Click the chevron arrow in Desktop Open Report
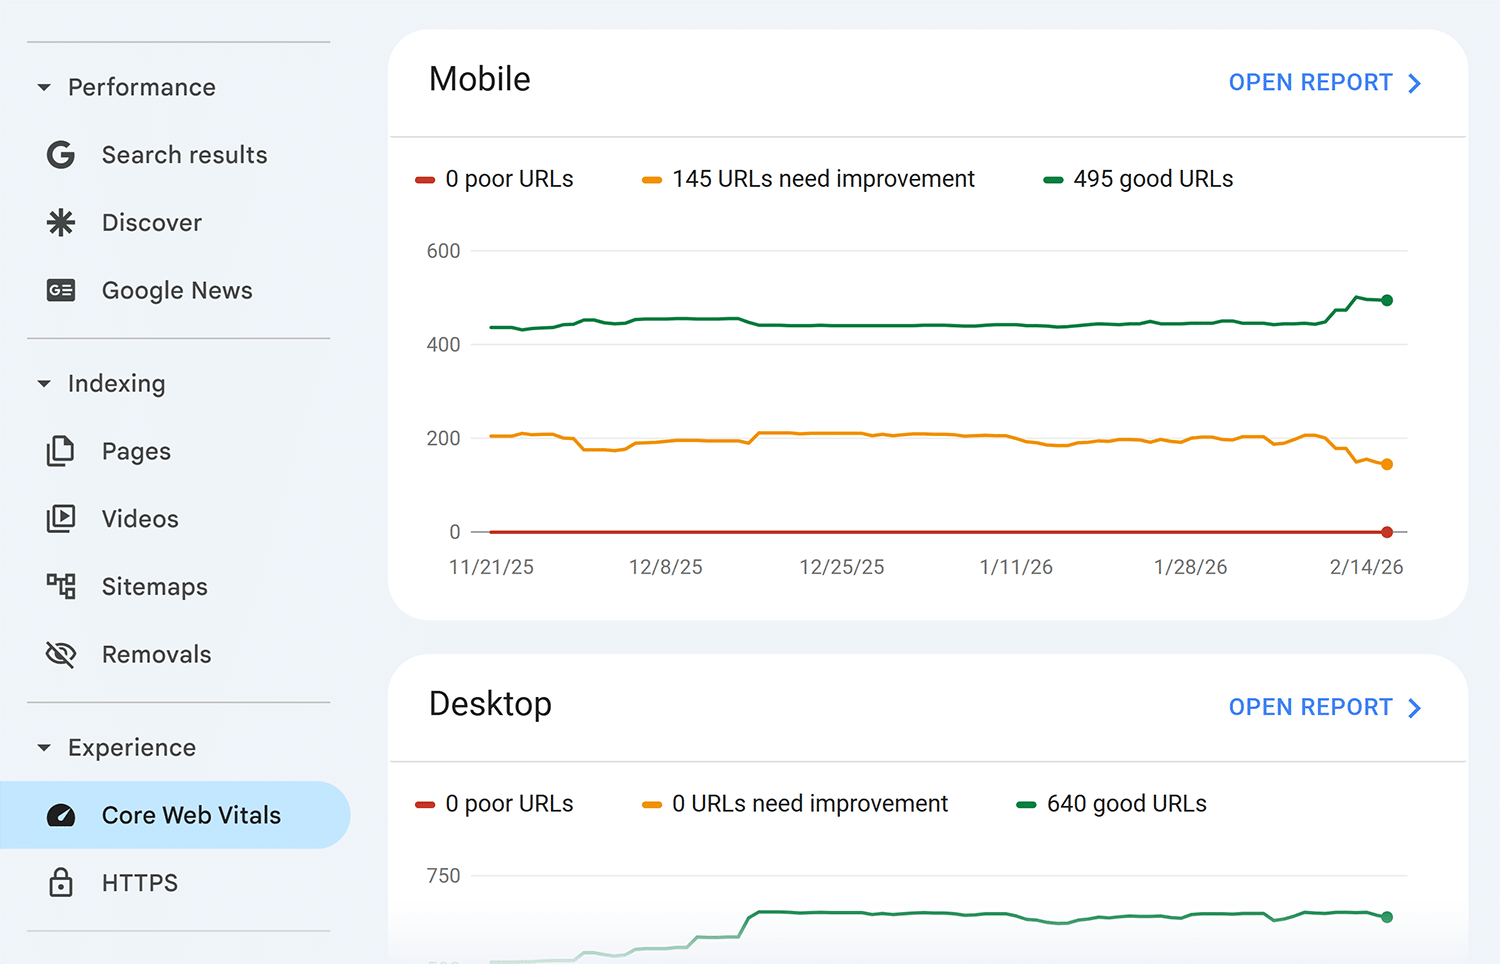This screenshot has width=1500, height=964. pyautogui.click(x=1414, y=708)
